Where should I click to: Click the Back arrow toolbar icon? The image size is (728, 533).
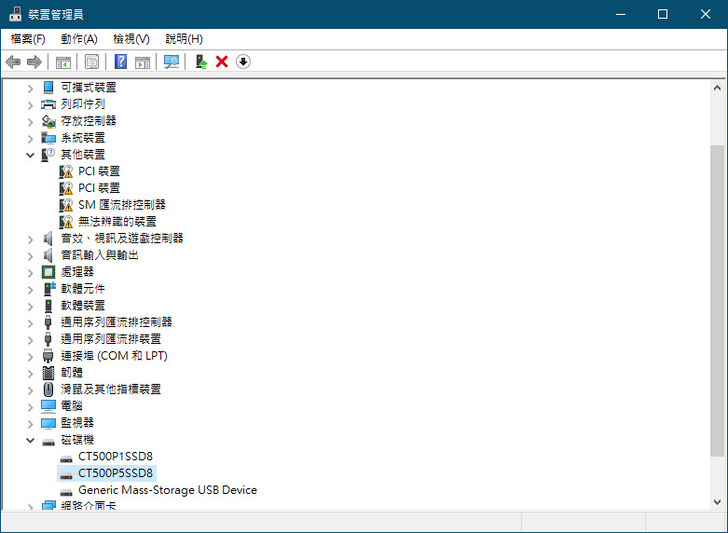pos(13,62)
